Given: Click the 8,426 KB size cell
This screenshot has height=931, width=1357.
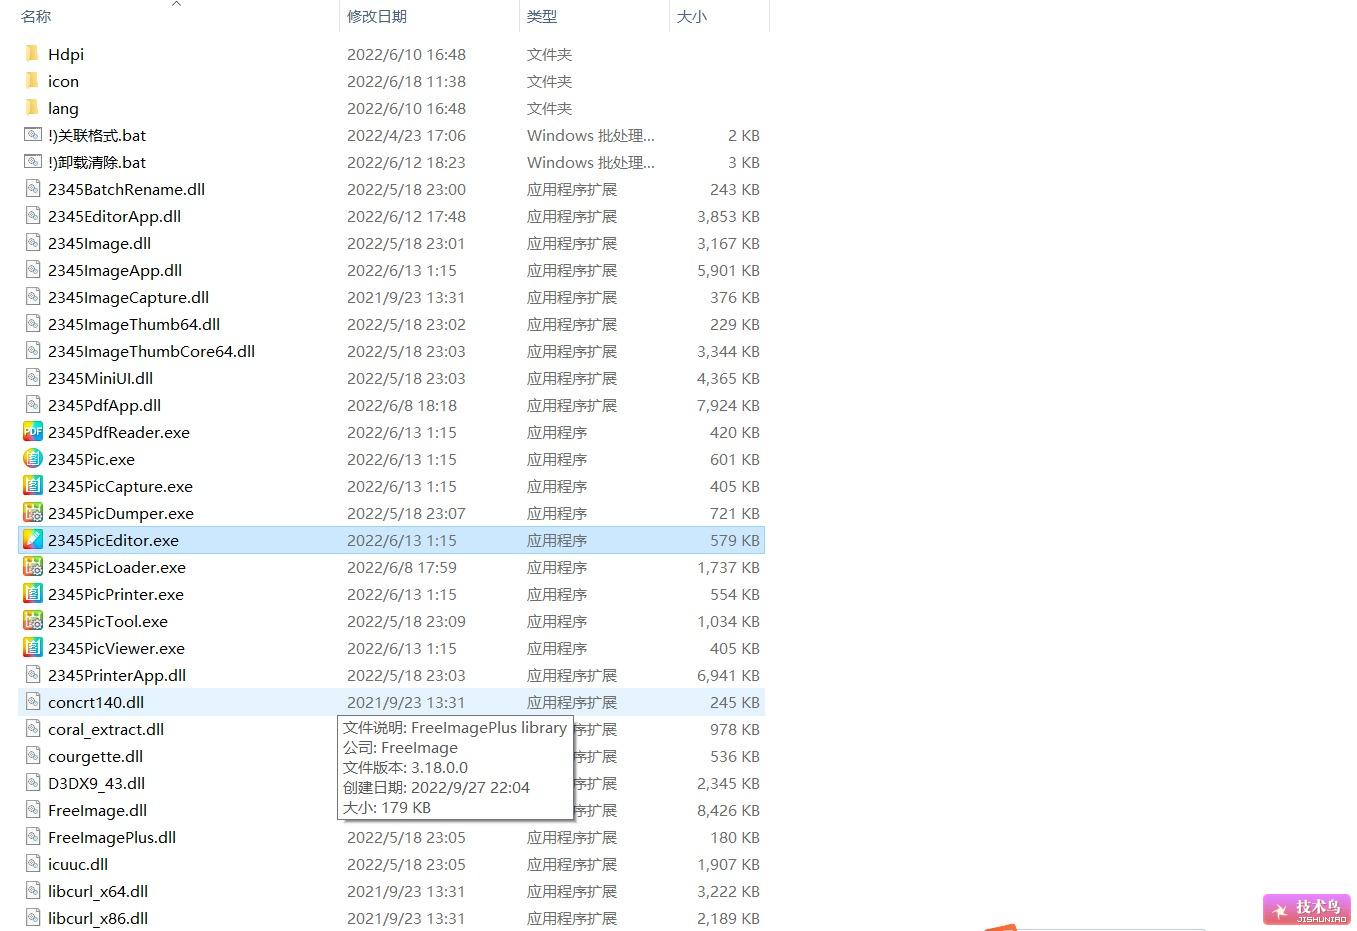Looking at the screenshot, I should (x=728, y=810).
